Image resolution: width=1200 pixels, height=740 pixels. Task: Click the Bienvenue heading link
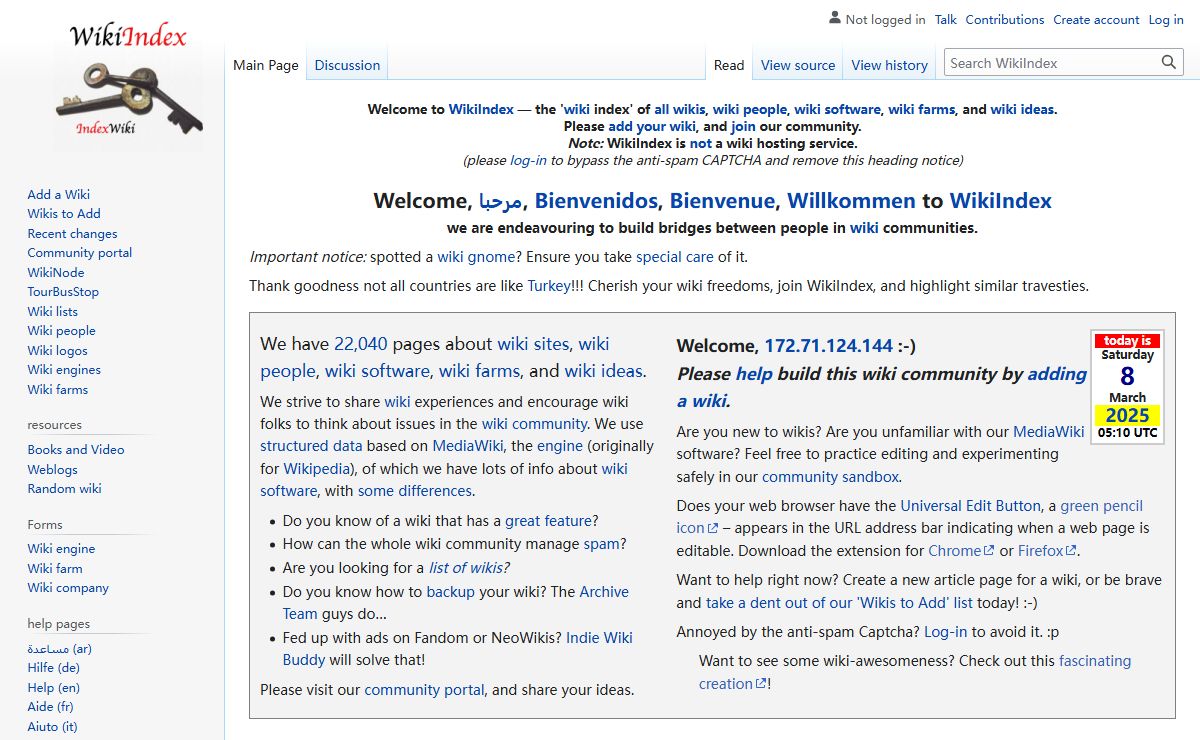tap(722, 200)
